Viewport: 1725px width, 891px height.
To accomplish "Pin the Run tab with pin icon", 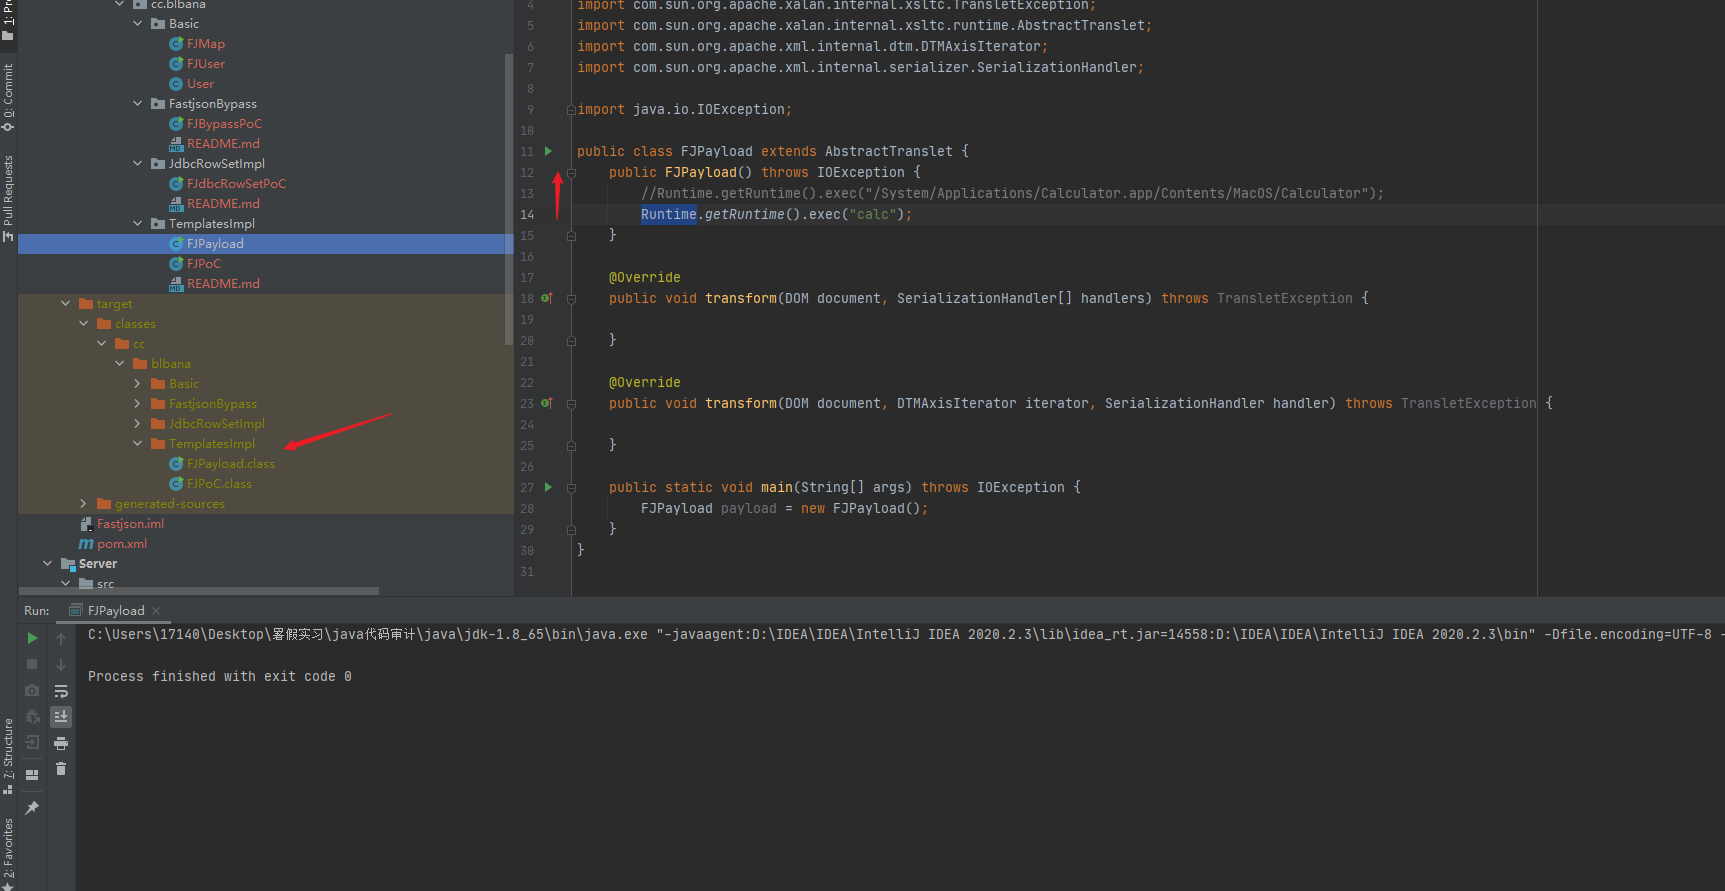I will click(x=32, y=807).
